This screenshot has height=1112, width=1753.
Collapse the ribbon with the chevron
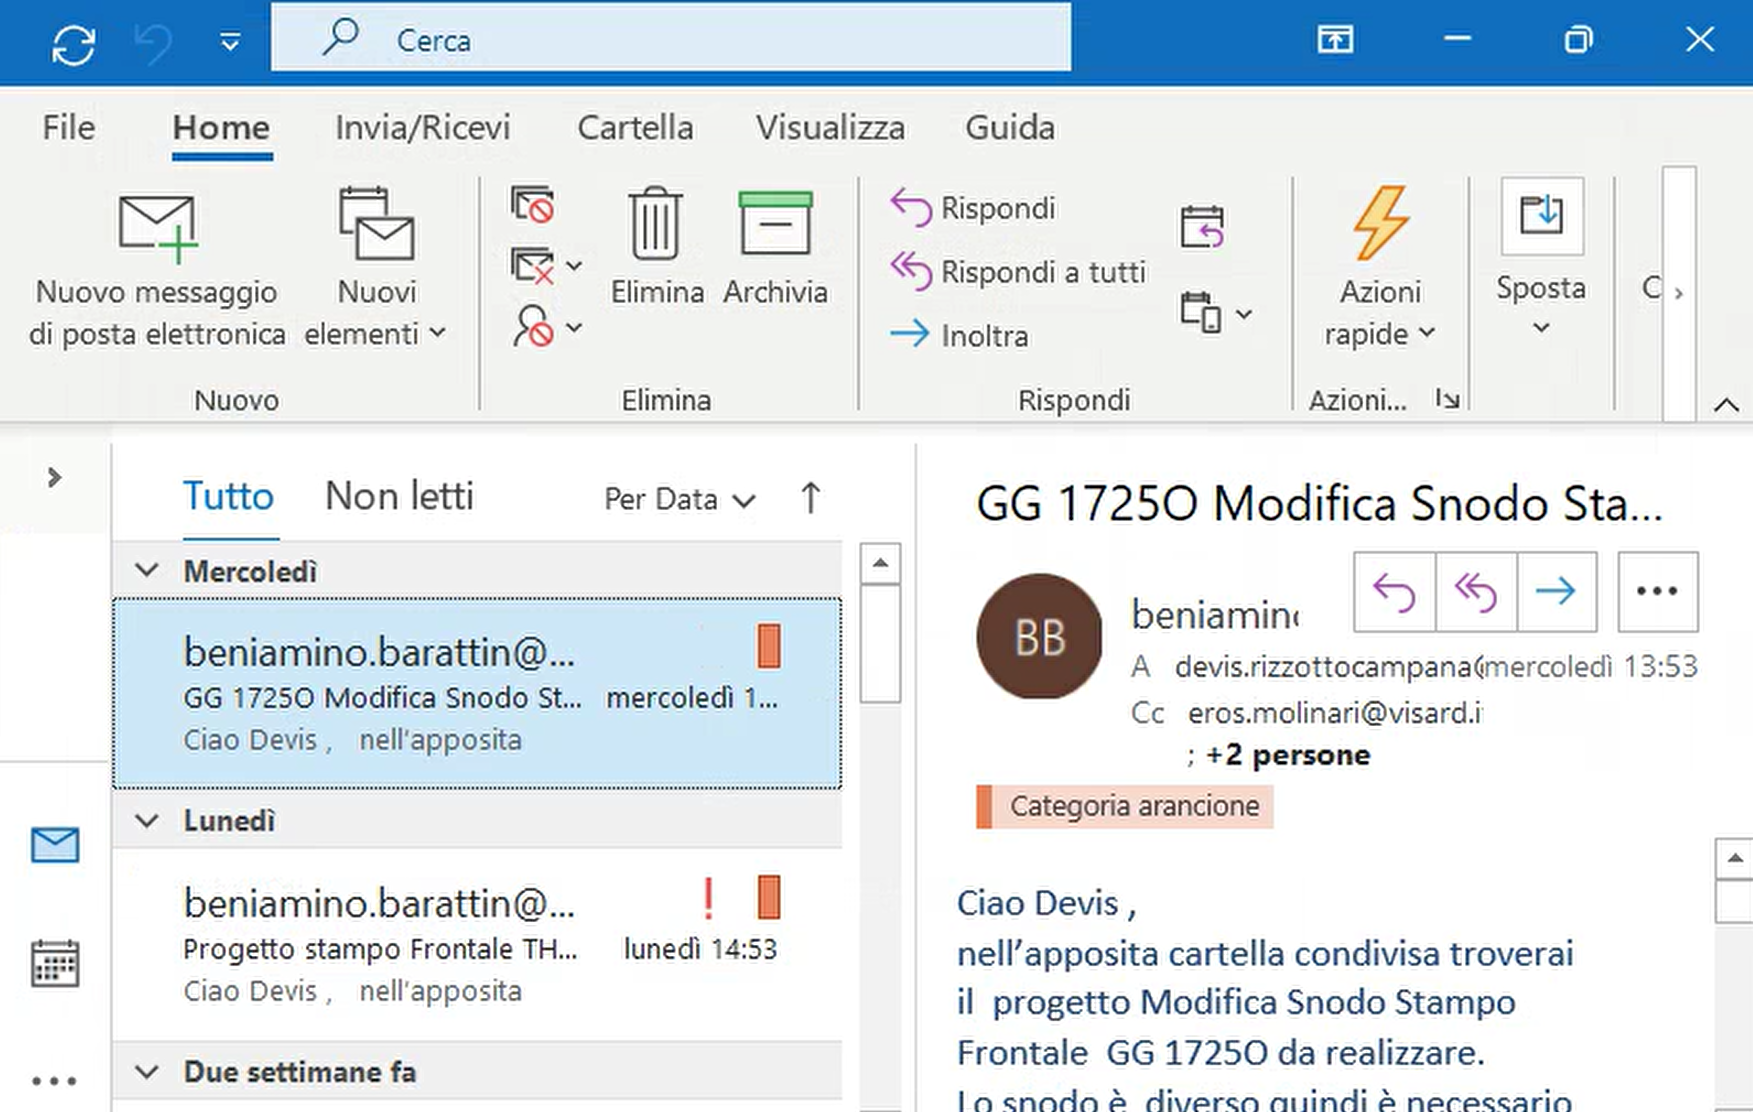click(1726, 405)
